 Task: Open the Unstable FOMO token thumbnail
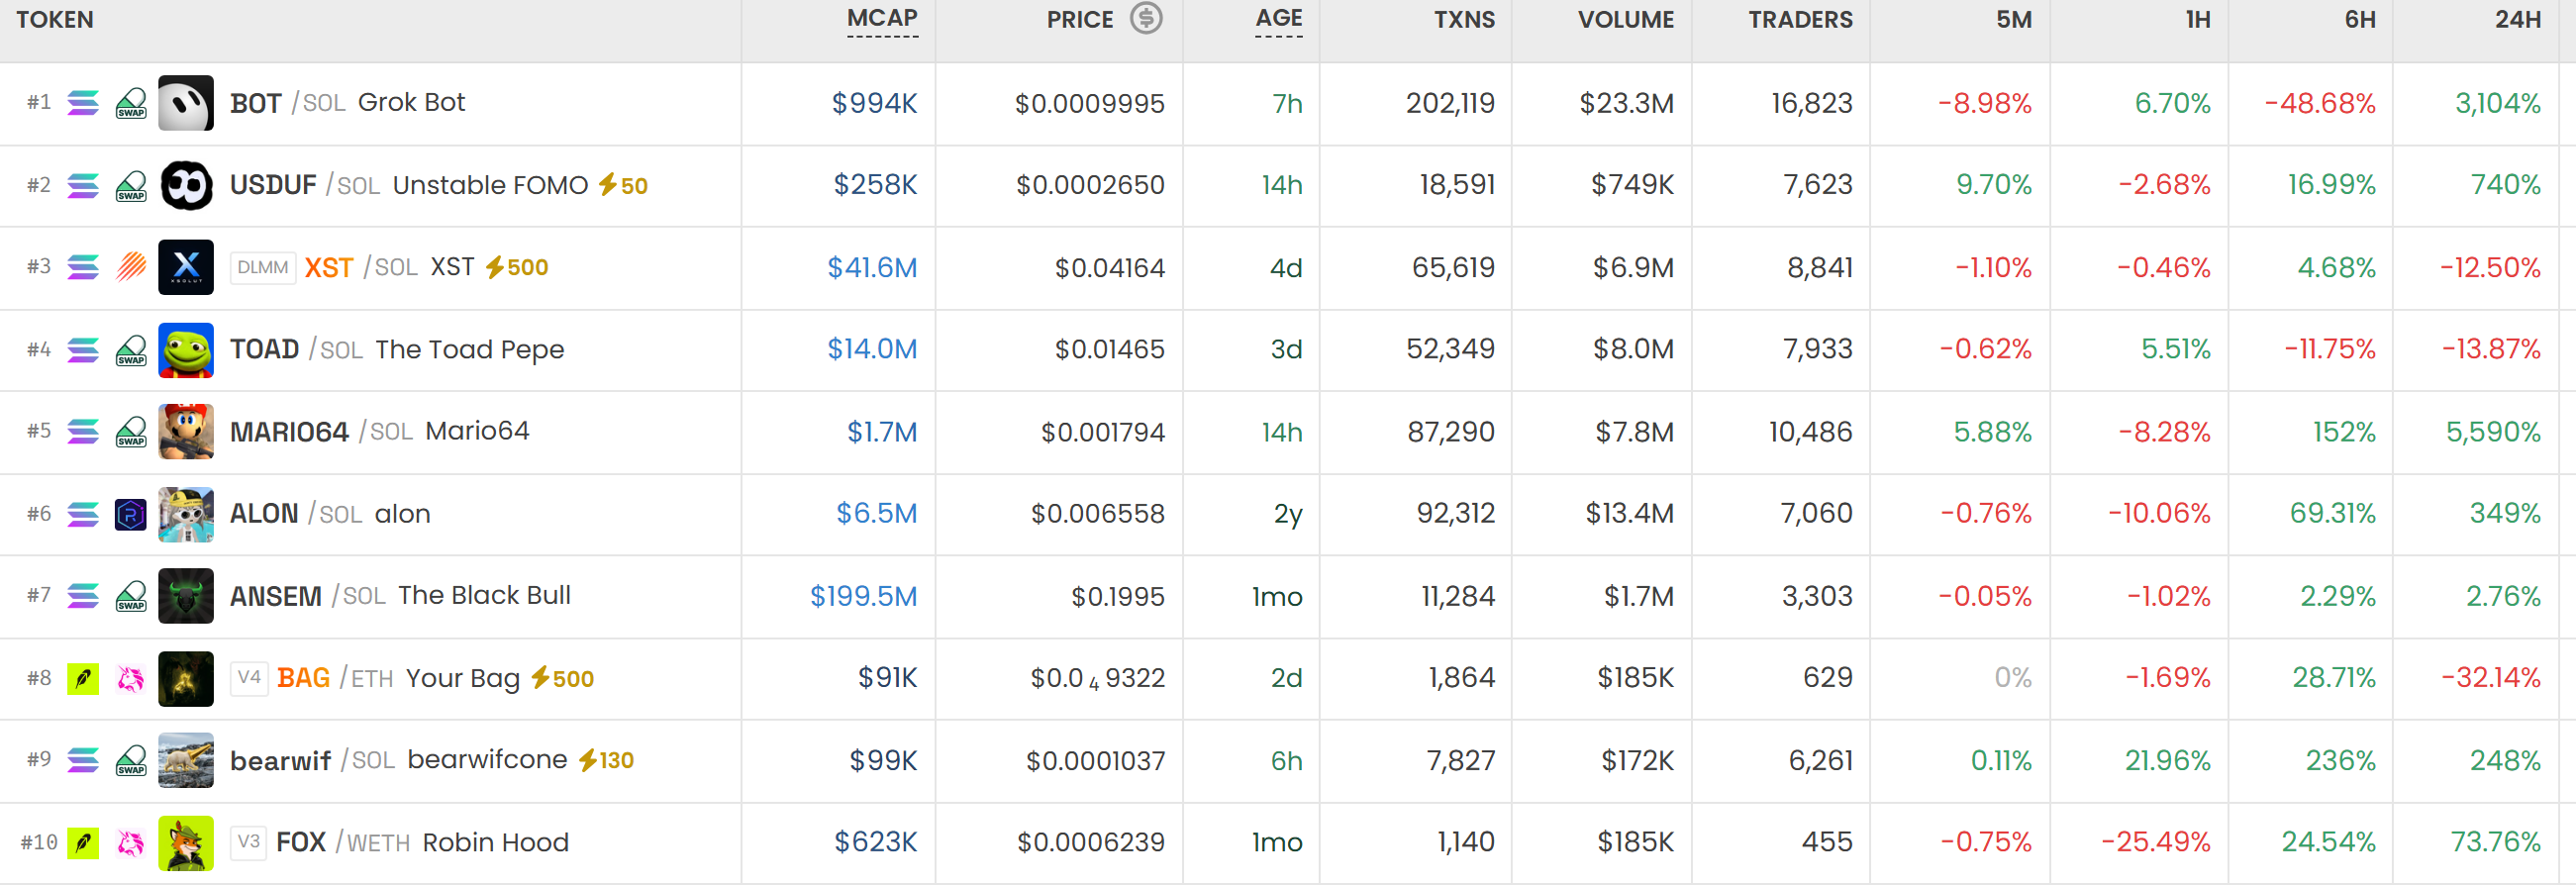pyautogui.click(x=186, y=185)
